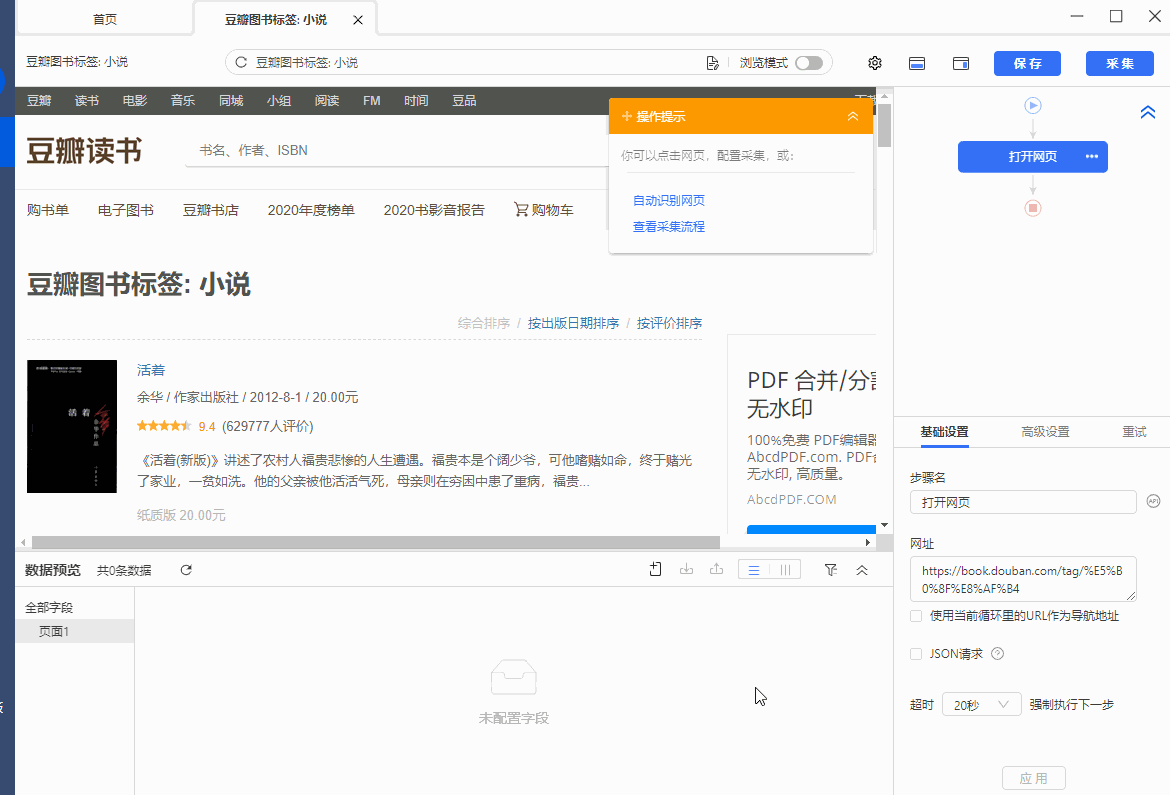Click the API icon next to step name
Screen dimensions: 1170x795
1154,502
